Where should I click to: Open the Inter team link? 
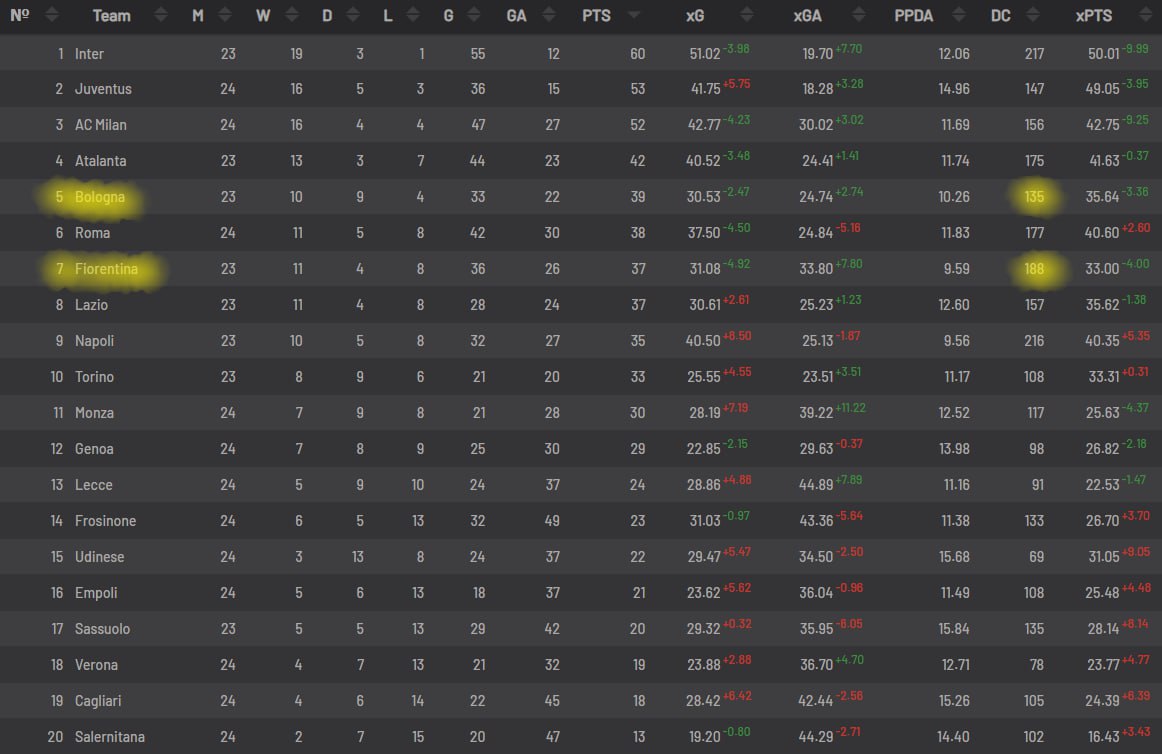(89, 53)
